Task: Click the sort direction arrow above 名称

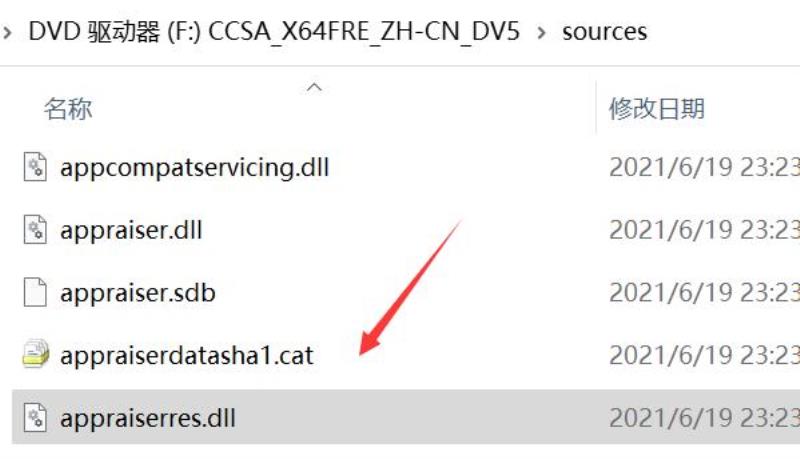Action: [x=314, y=87]
